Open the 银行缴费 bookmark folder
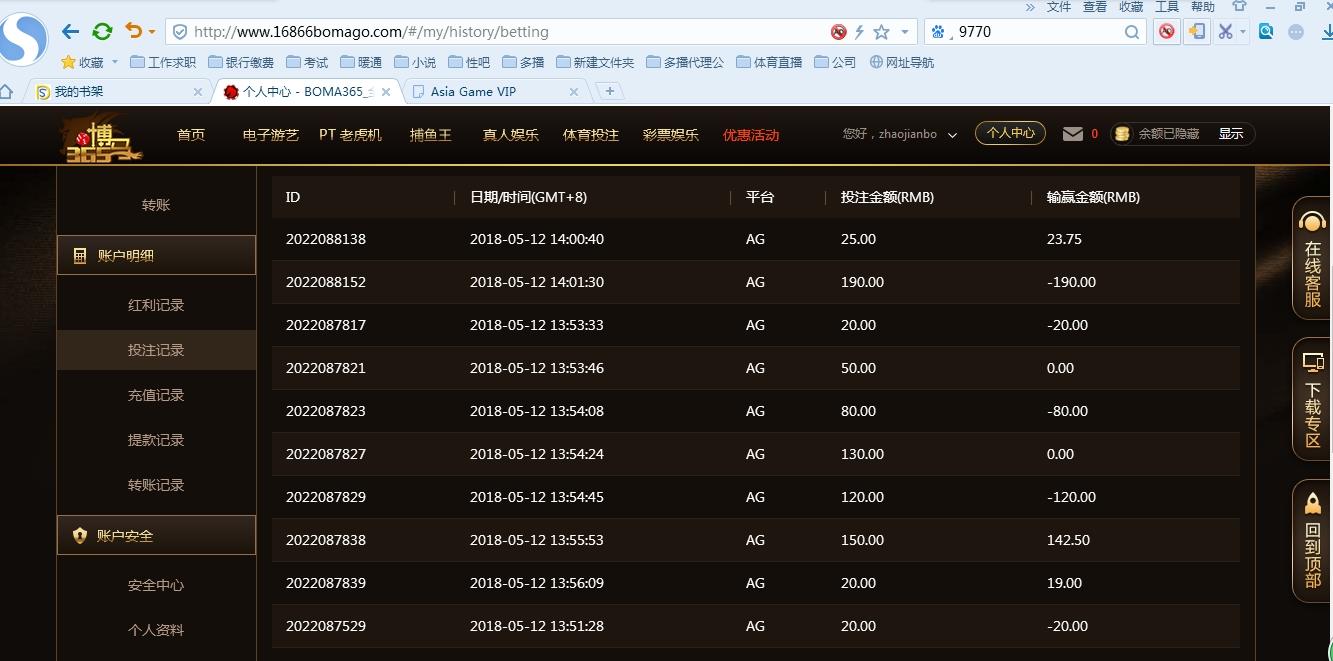 tap(241, 62)
